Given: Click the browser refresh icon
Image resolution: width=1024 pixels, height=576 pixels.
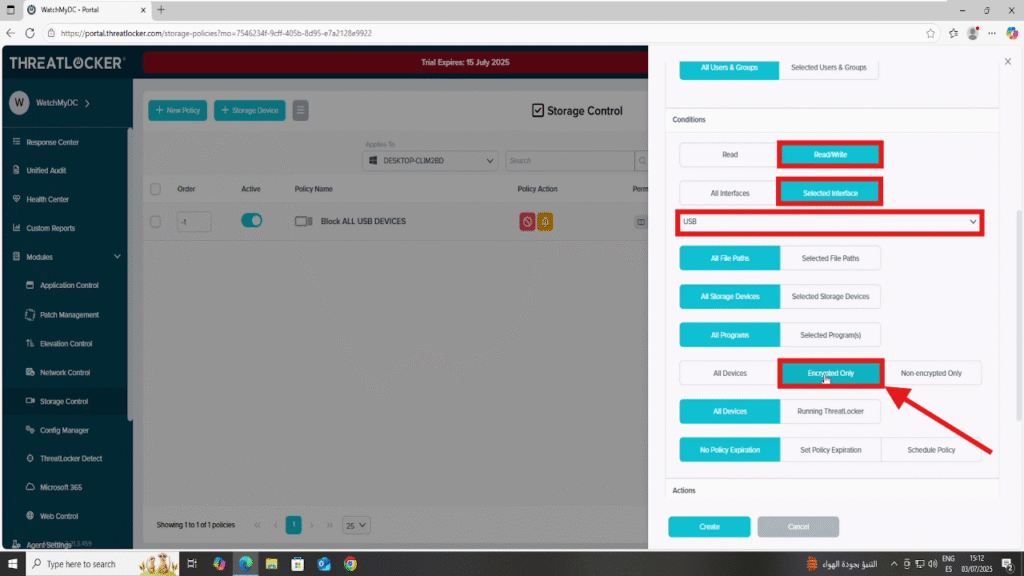Looking at the screenshot, I should click(x=30, y=33).
